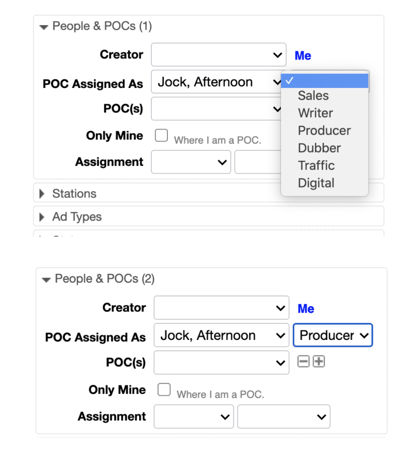Open the Producer role dropdown
This screenshot has width=420, height=469.
click(333, 335)
